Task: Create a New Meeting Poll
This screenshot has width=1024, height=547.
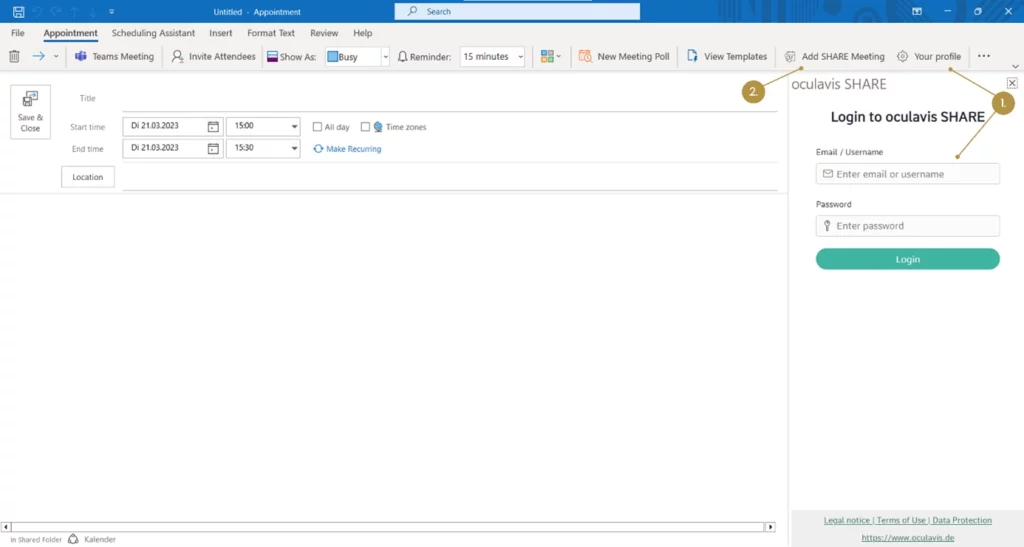Action: coord(624,56)
